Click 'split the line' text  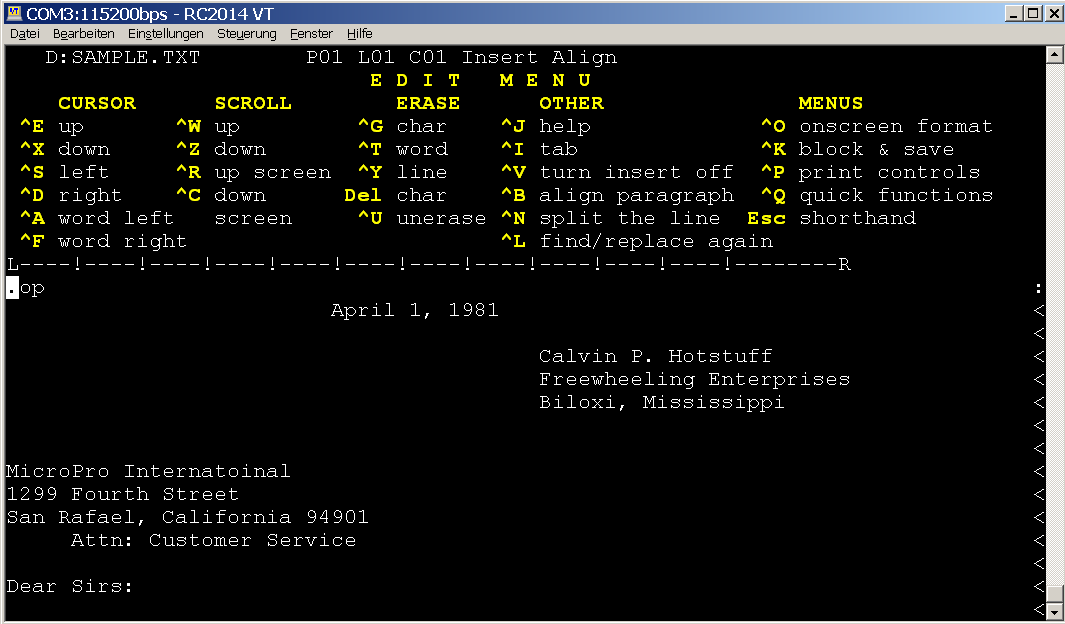click(630, 219)
